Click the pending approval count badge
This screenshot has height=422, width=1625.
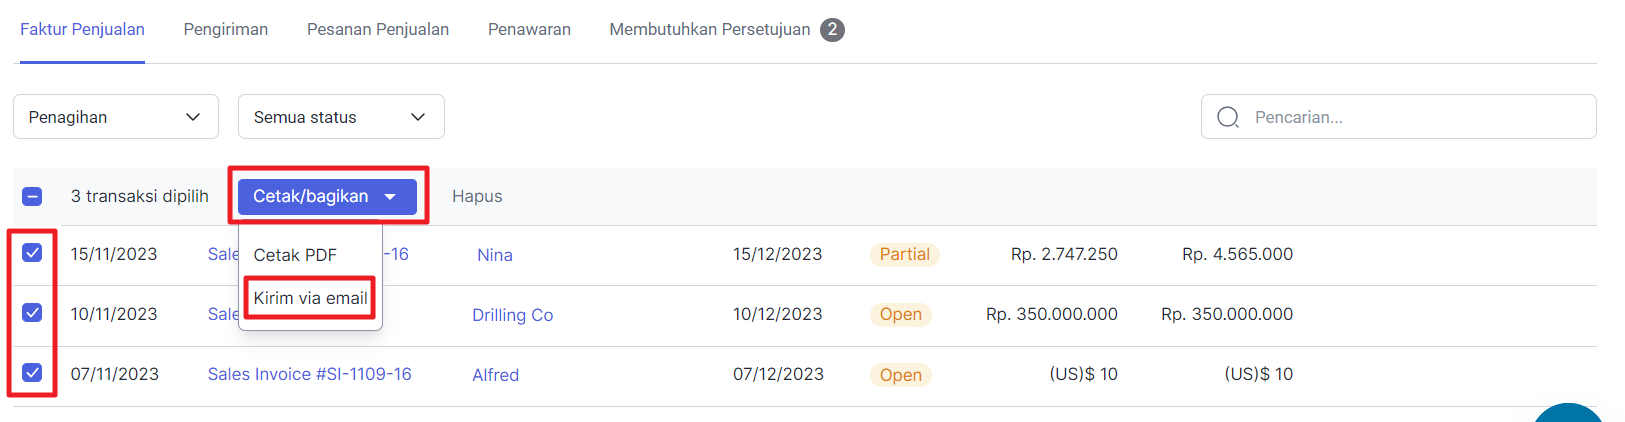pyautogui.click(x=832, y=30)
